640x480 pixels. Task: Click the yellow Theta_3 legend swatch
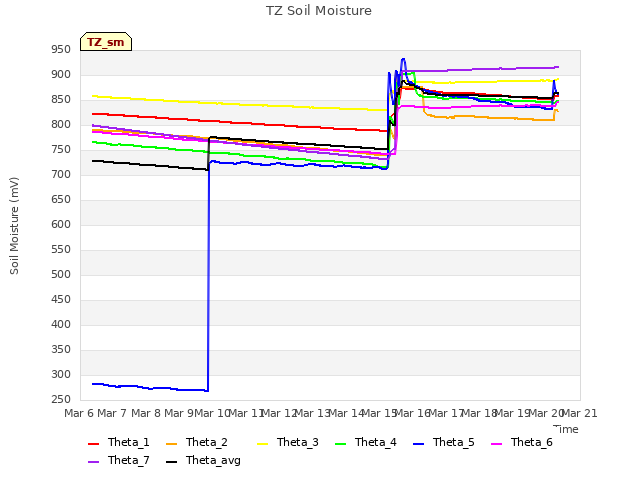point(262,444)
